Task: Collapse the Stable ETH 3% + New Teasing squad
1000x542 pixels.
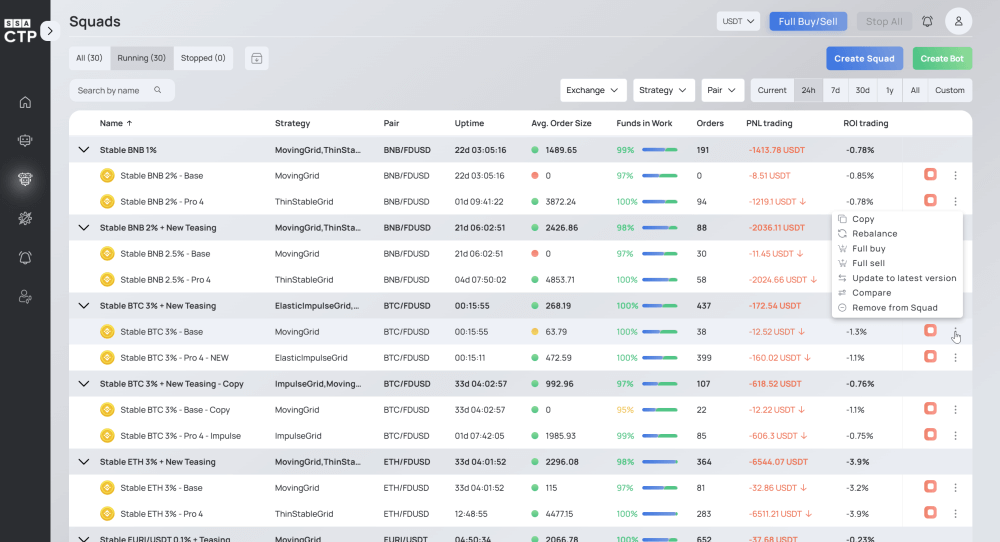Action: click(x=84, y=462)
